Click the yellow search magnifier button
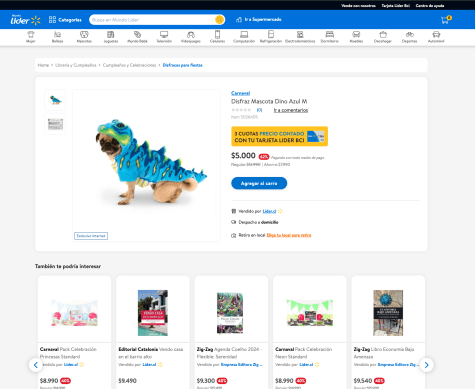The image size is (475, 389). point(219,20)
